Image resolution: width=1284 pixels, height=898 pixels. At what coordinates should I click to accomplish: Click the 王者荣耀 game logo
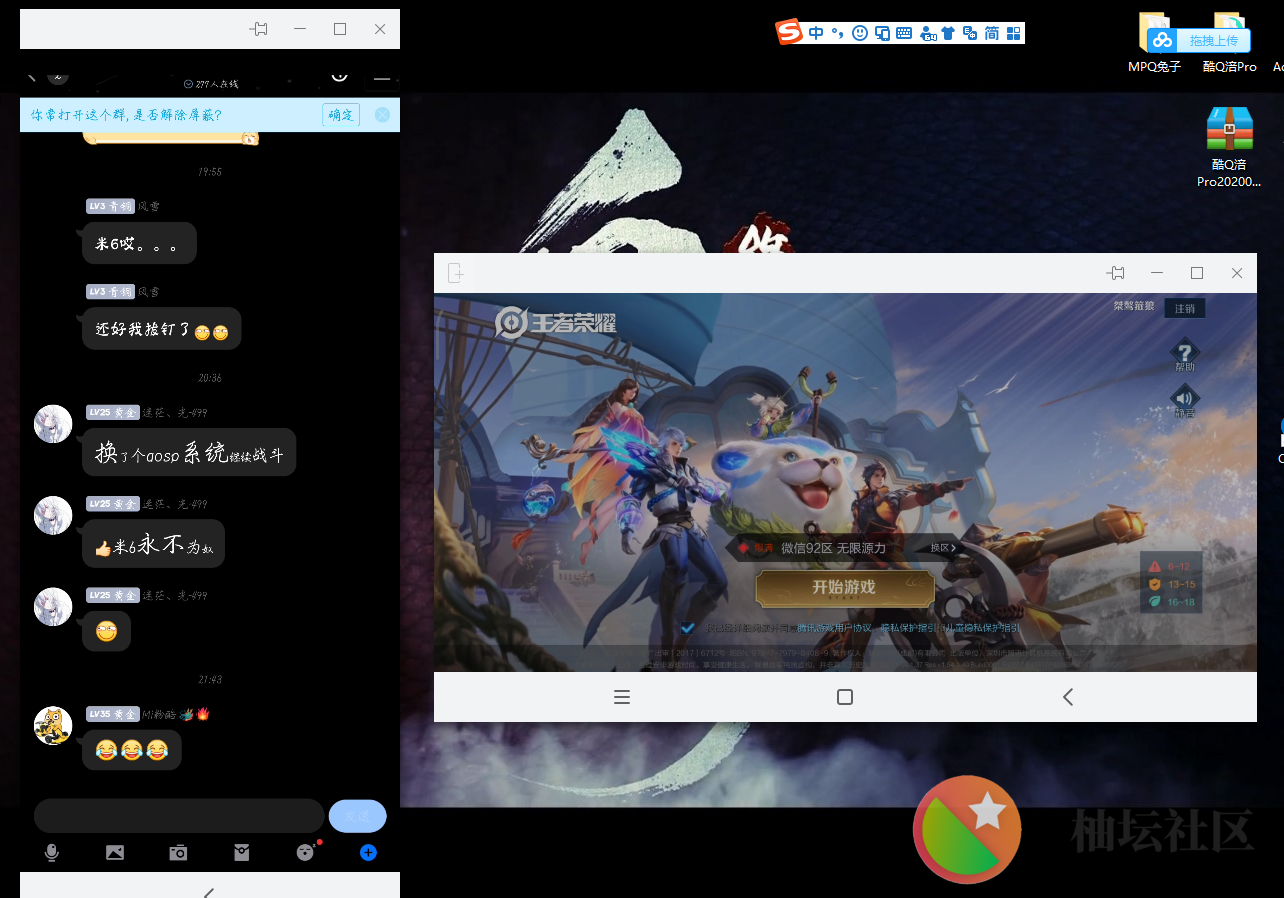point(556,323)
